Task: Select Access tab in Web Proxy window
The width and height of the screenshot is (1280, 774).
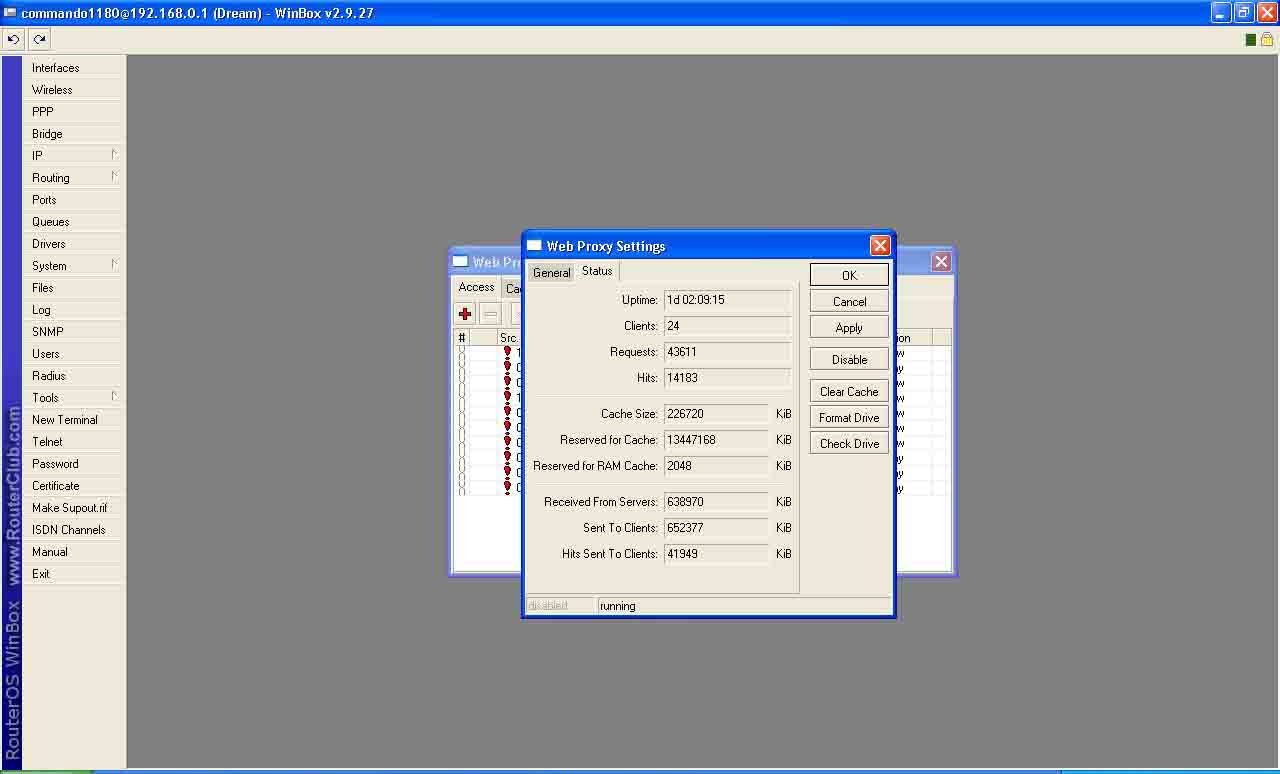Action: coord(476,287)
